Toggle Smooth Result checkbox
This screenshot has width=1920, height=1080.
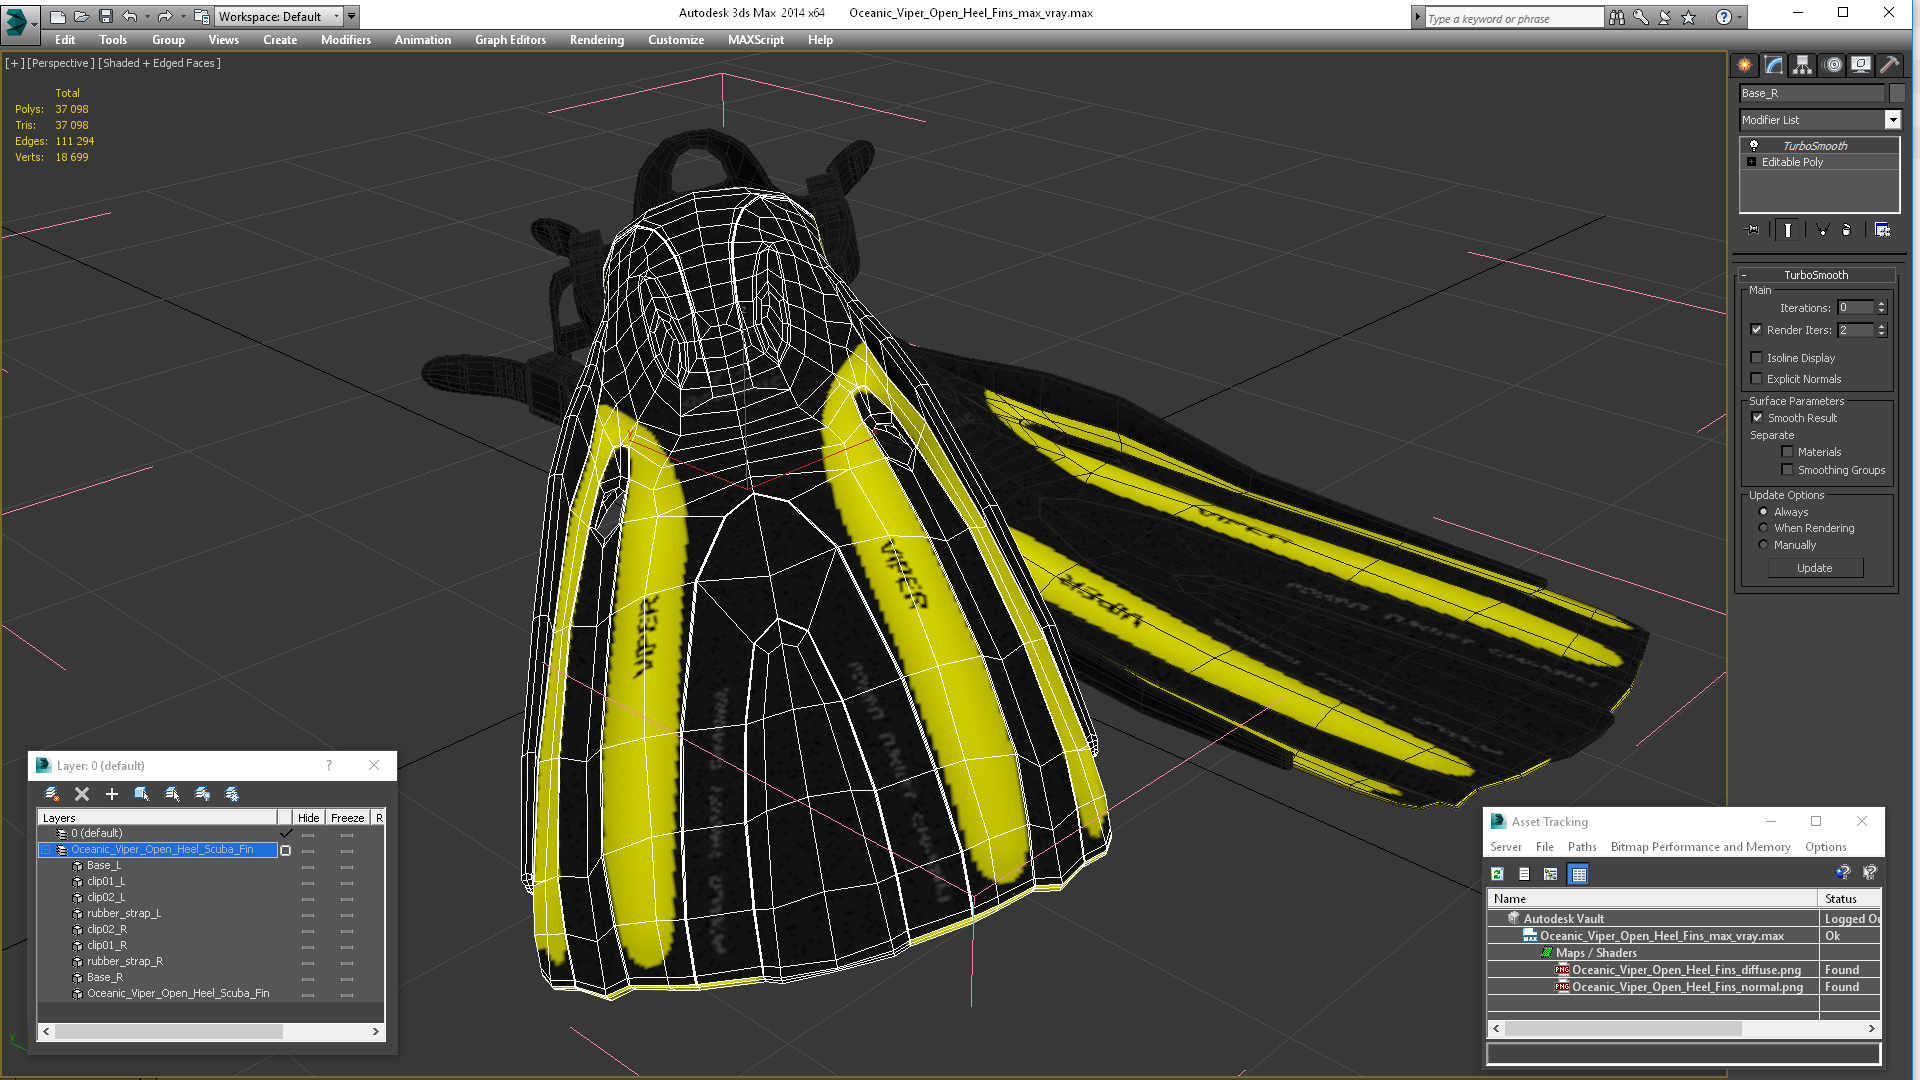[1758, 418]
